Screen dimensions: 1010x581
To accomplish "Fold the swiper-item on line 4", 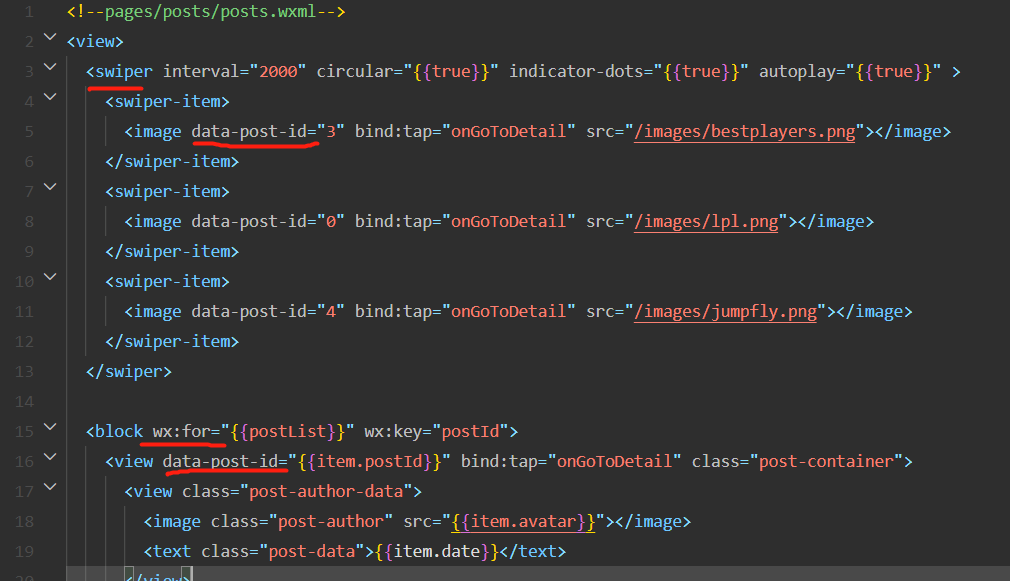I will click(50, 97).
